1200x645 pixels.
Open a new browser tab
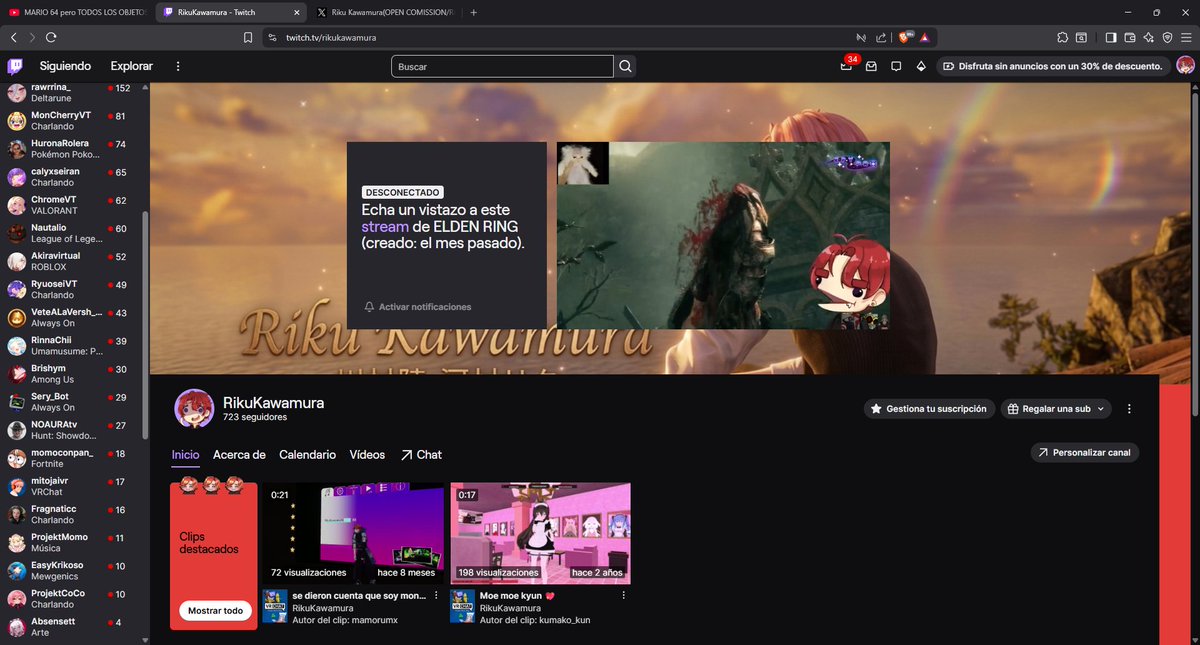click(473, 12)
